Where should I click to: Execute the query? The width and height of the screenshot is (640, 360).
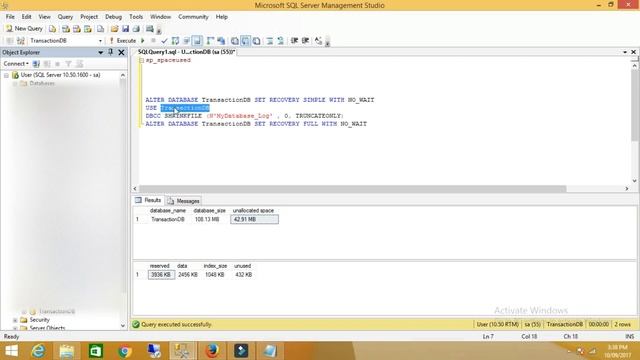(x=122, y=41)
